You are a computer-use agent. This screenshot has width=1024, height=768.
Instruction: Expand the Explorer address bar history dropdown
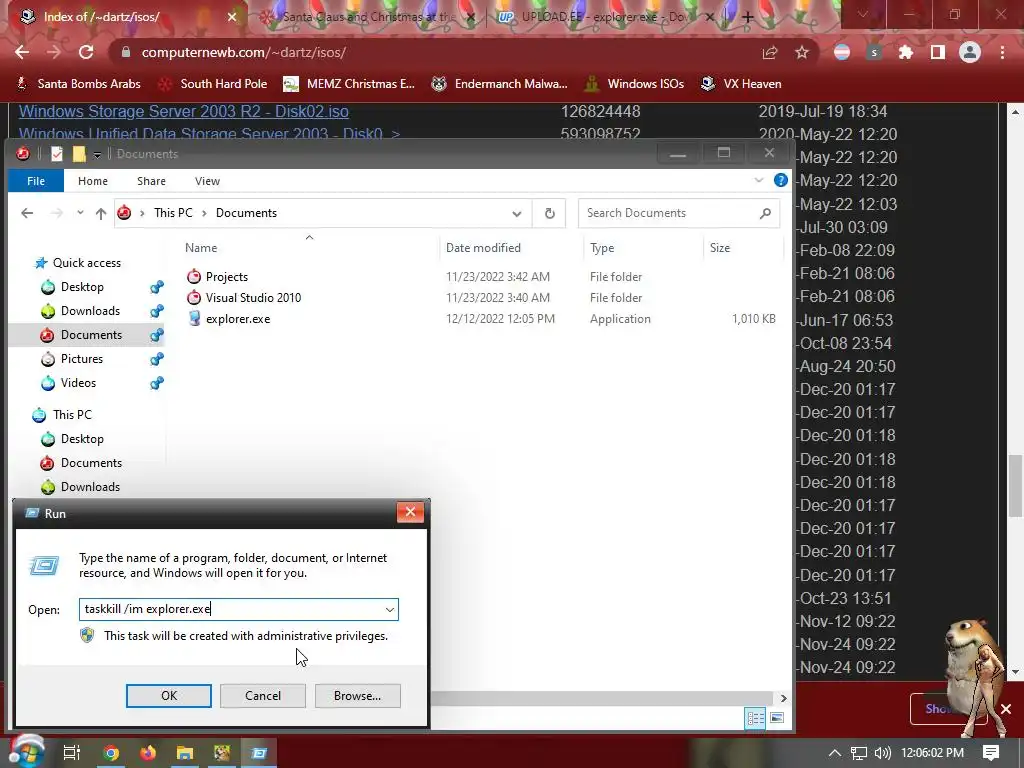click(517, 214)
